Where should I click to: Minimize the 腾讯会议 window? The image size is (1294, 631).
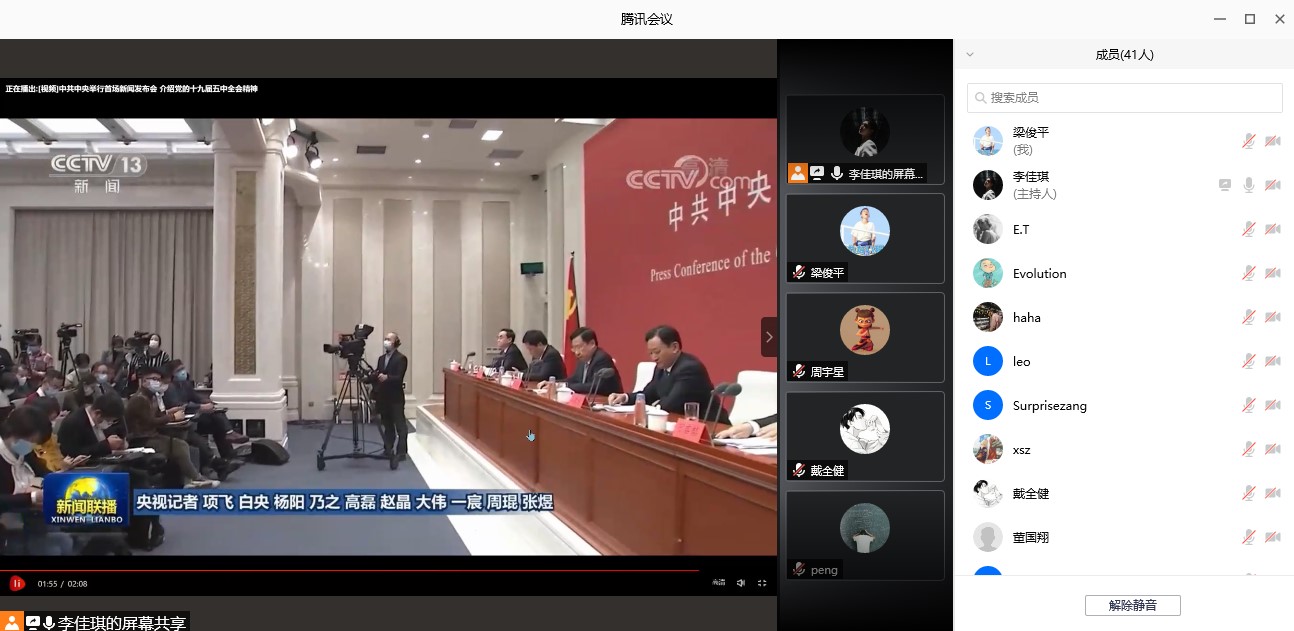click(1219, 19)
